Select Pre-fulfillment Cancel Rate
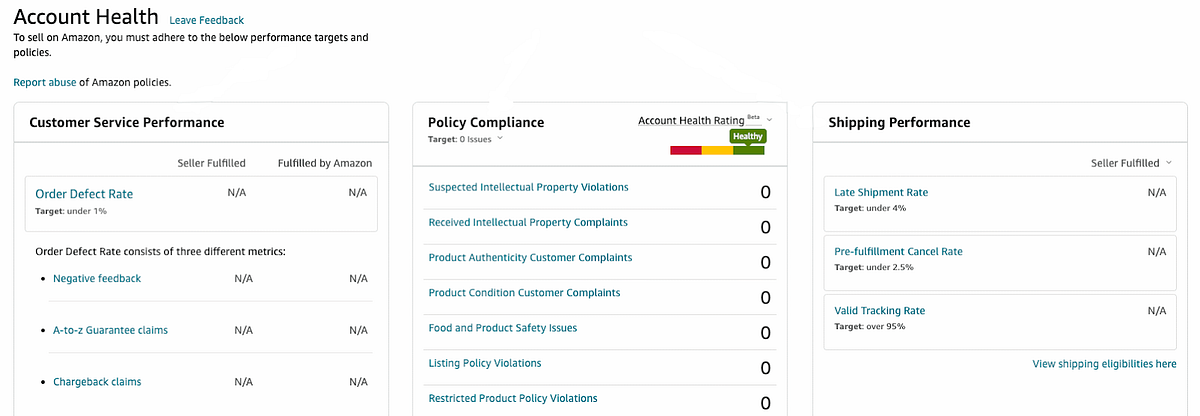This screenshot has width=1200, height=416. click(x=898, y=252)
